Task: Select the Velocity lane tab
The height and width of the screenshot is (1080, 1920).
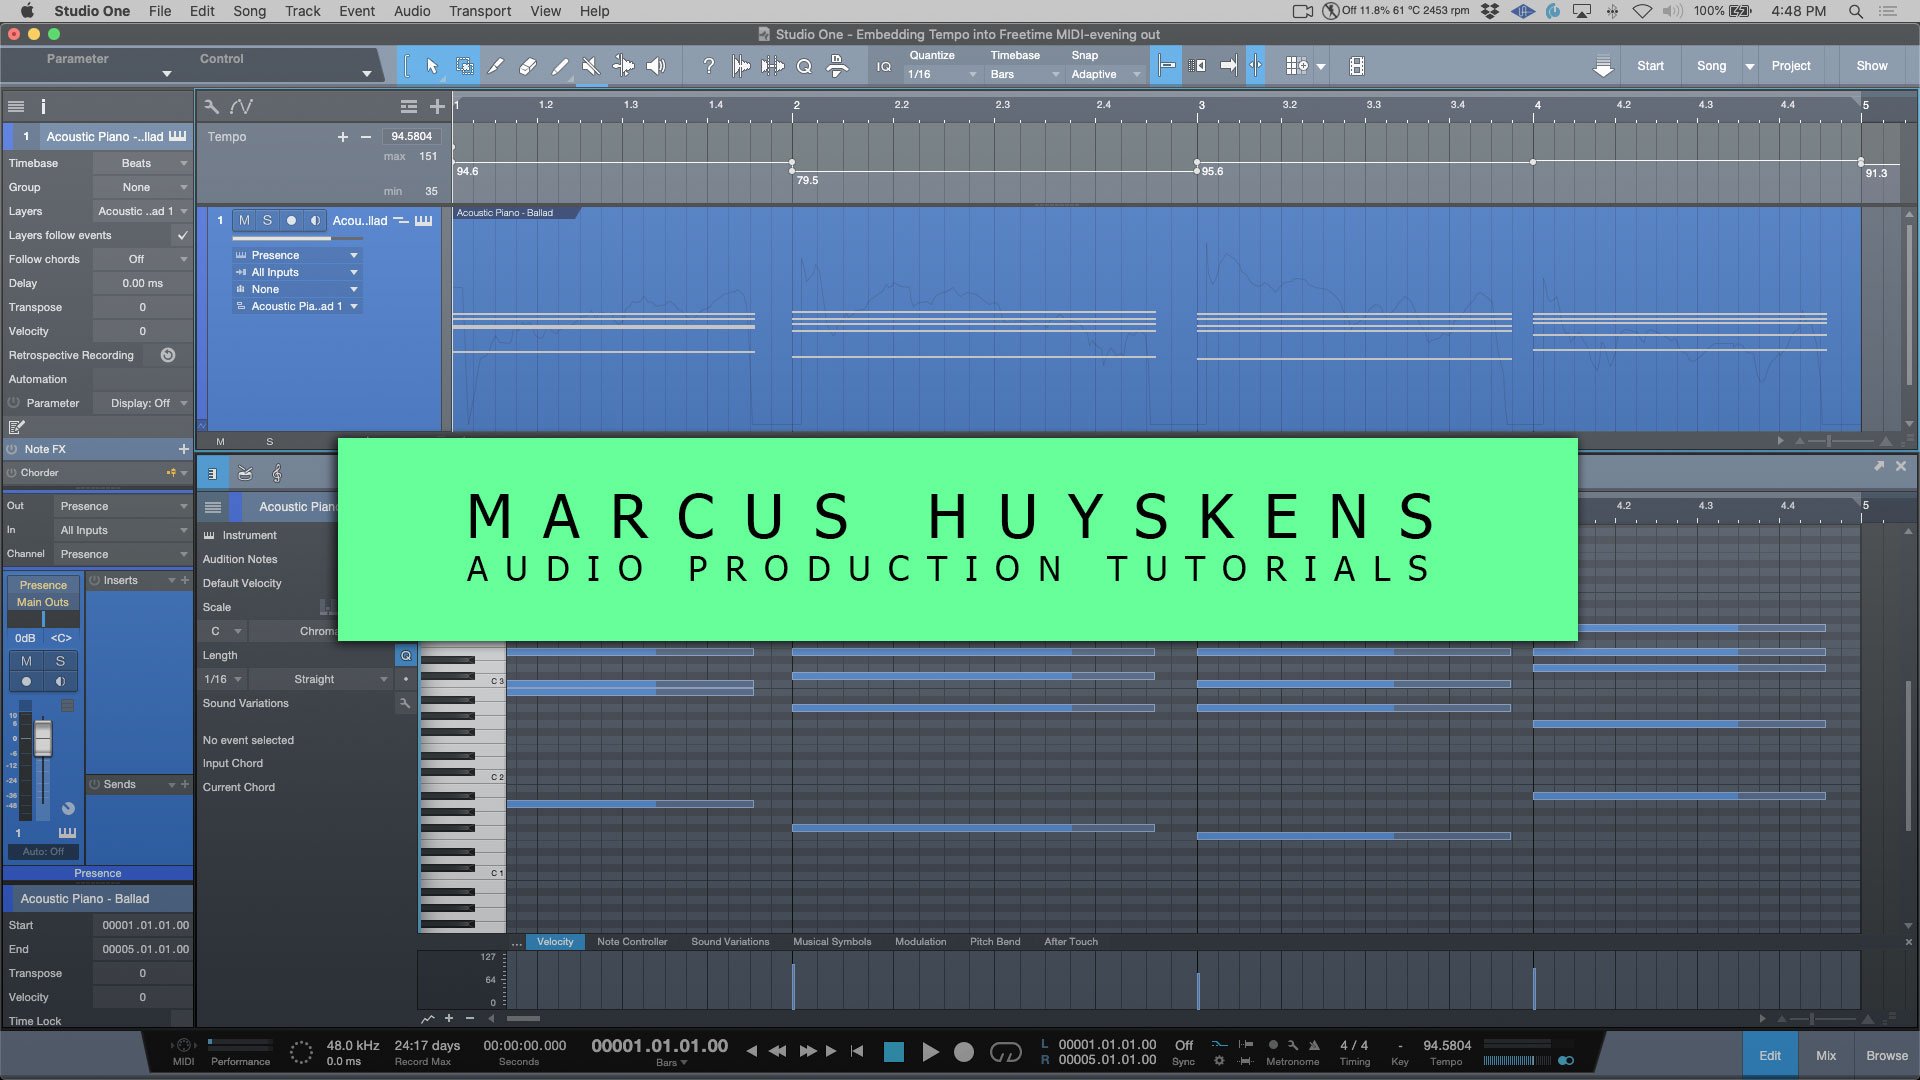Action: click(x=555, y=941)
